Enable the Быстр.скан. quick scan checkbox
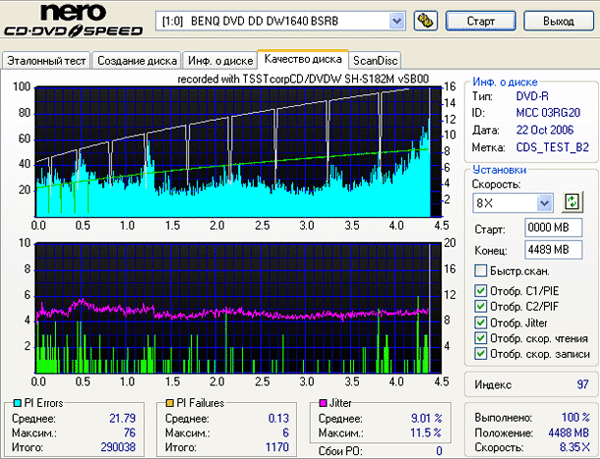 [482, 271]
